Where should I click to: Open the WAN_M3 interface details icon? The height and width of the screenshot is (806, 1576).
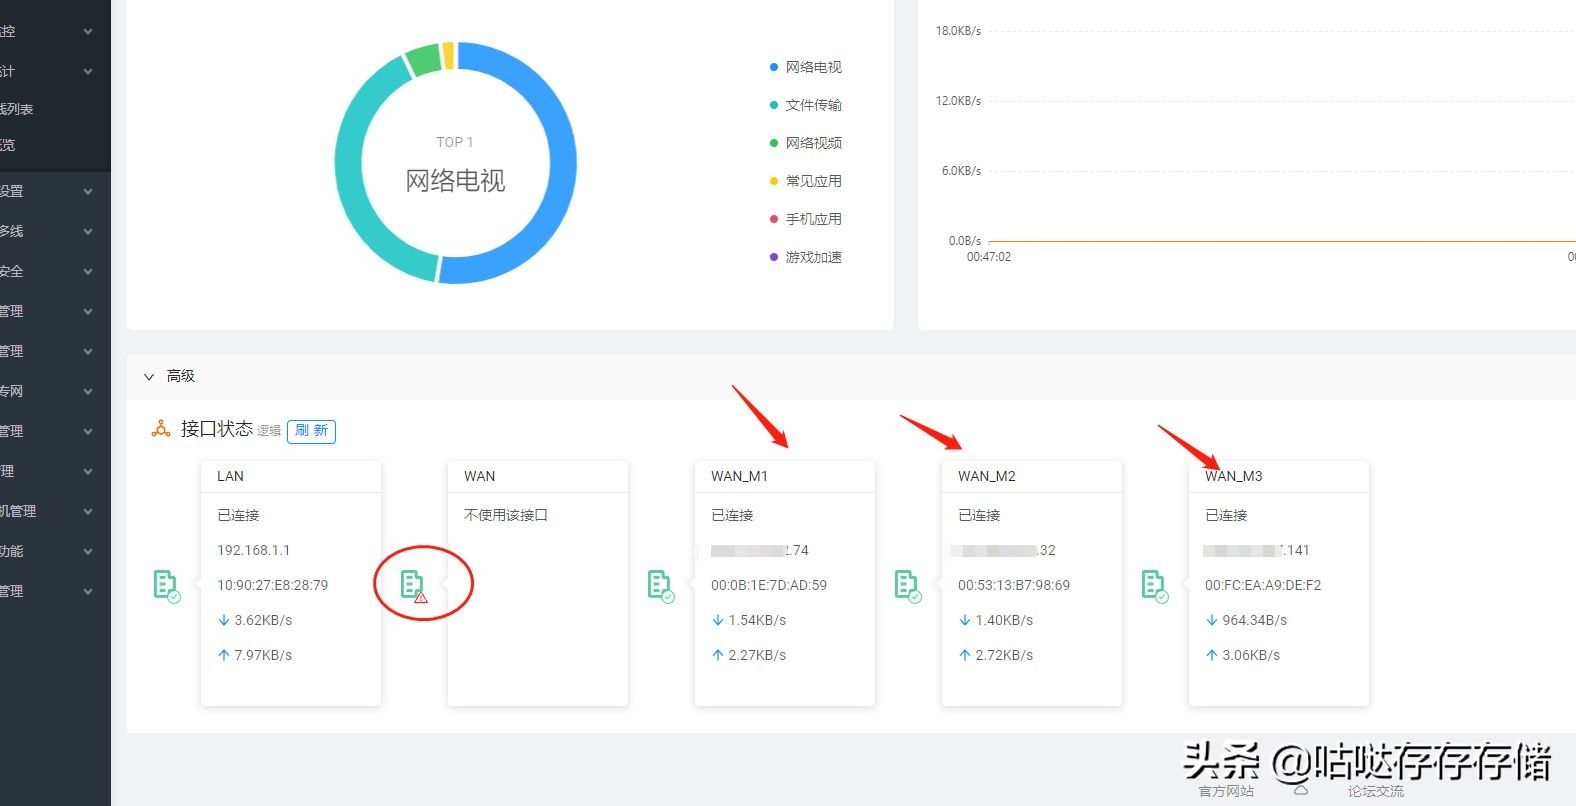click(x=1154, y=585)
